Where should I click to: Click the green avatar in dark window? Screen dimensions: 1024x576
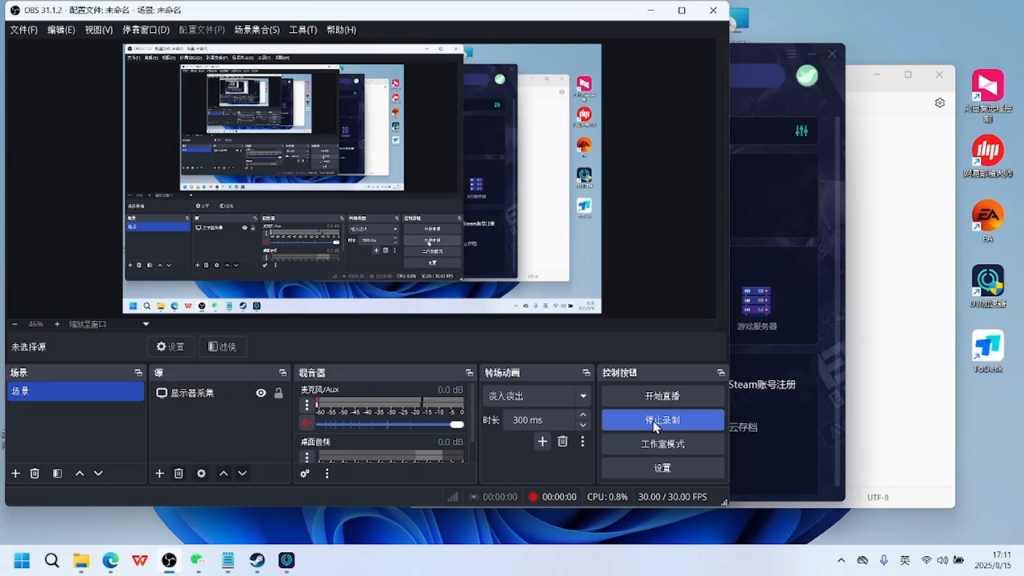[807, 76]
